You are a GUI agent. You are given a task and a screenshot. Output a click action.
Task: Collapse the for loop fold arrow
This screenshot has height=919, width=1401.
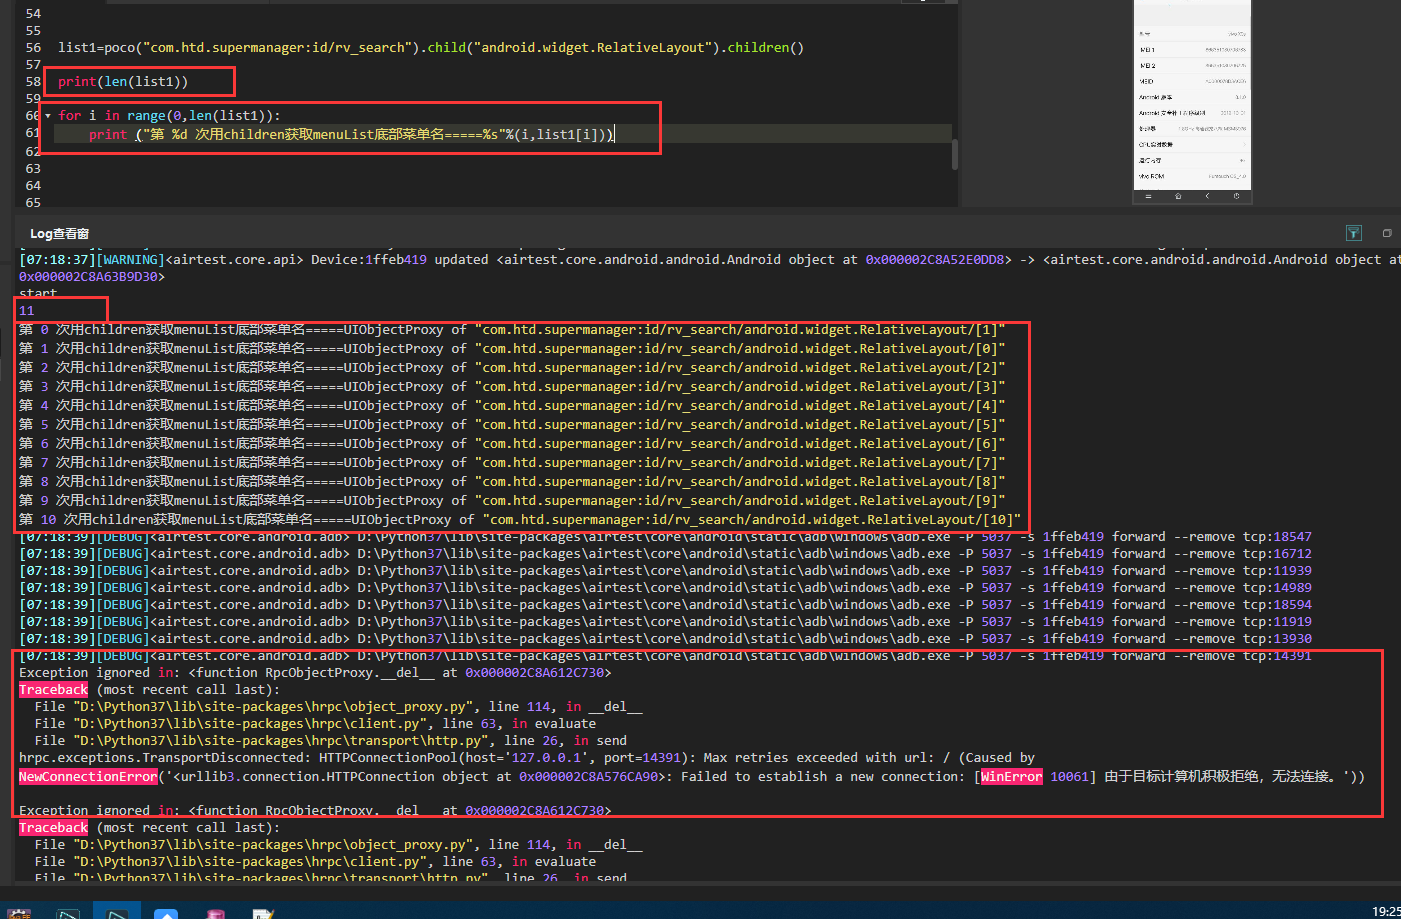pyautogui.click(x=47, y=116)
